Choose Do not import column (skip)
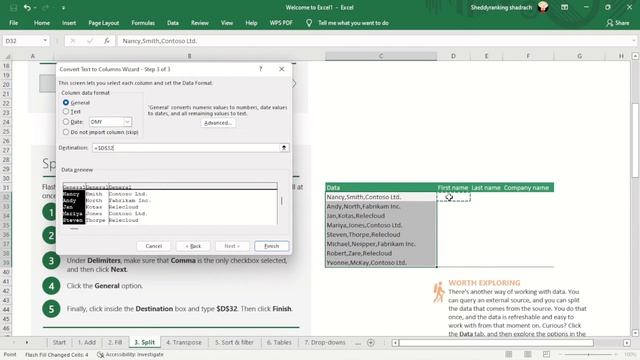This screenshot has height=360, width=640. pyautogui.click(x=66, y=132)
